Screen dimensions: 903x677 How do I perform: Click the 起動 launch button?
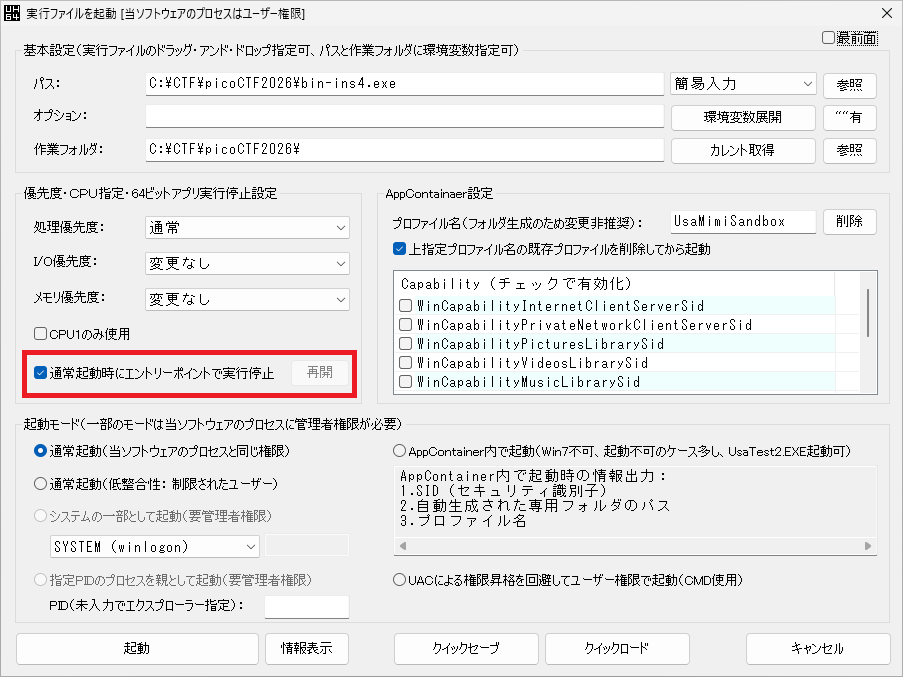[x=137, y=648]
